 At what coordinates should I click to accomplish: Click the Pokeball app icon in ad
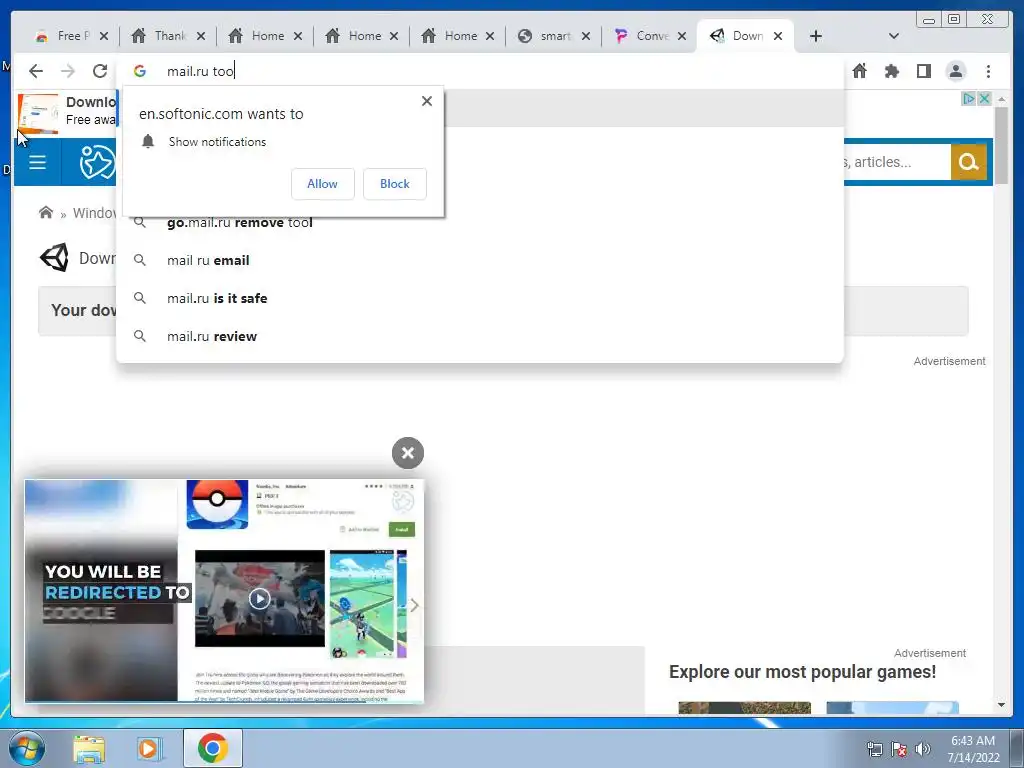(217, 504)
